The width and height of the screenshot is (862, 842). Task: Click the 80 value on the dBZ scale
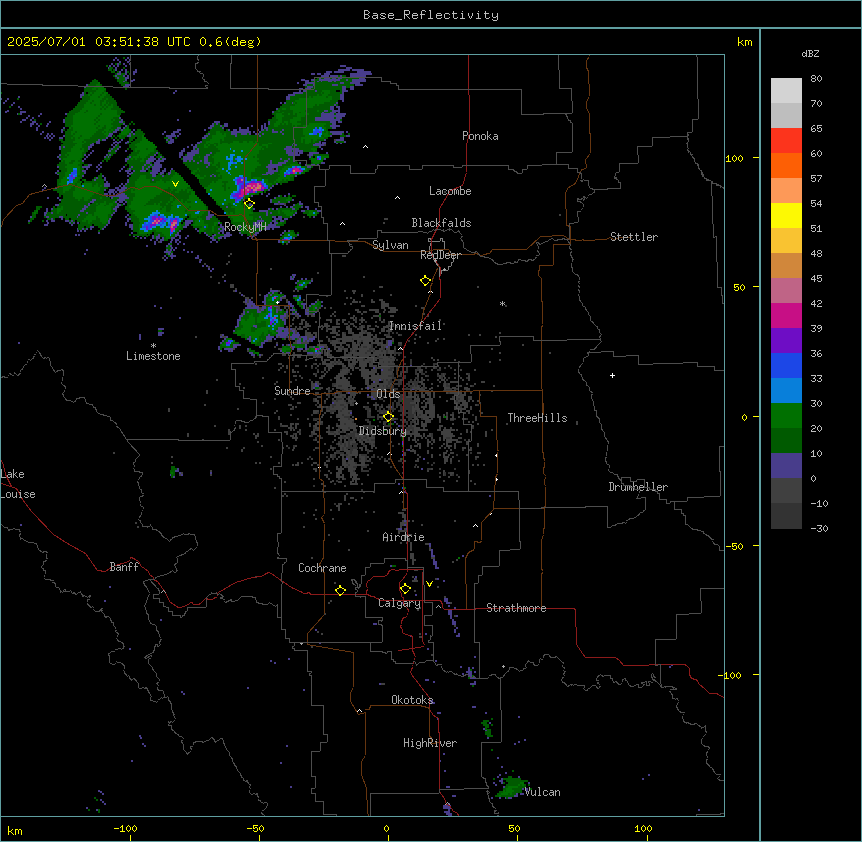[816, 79]
